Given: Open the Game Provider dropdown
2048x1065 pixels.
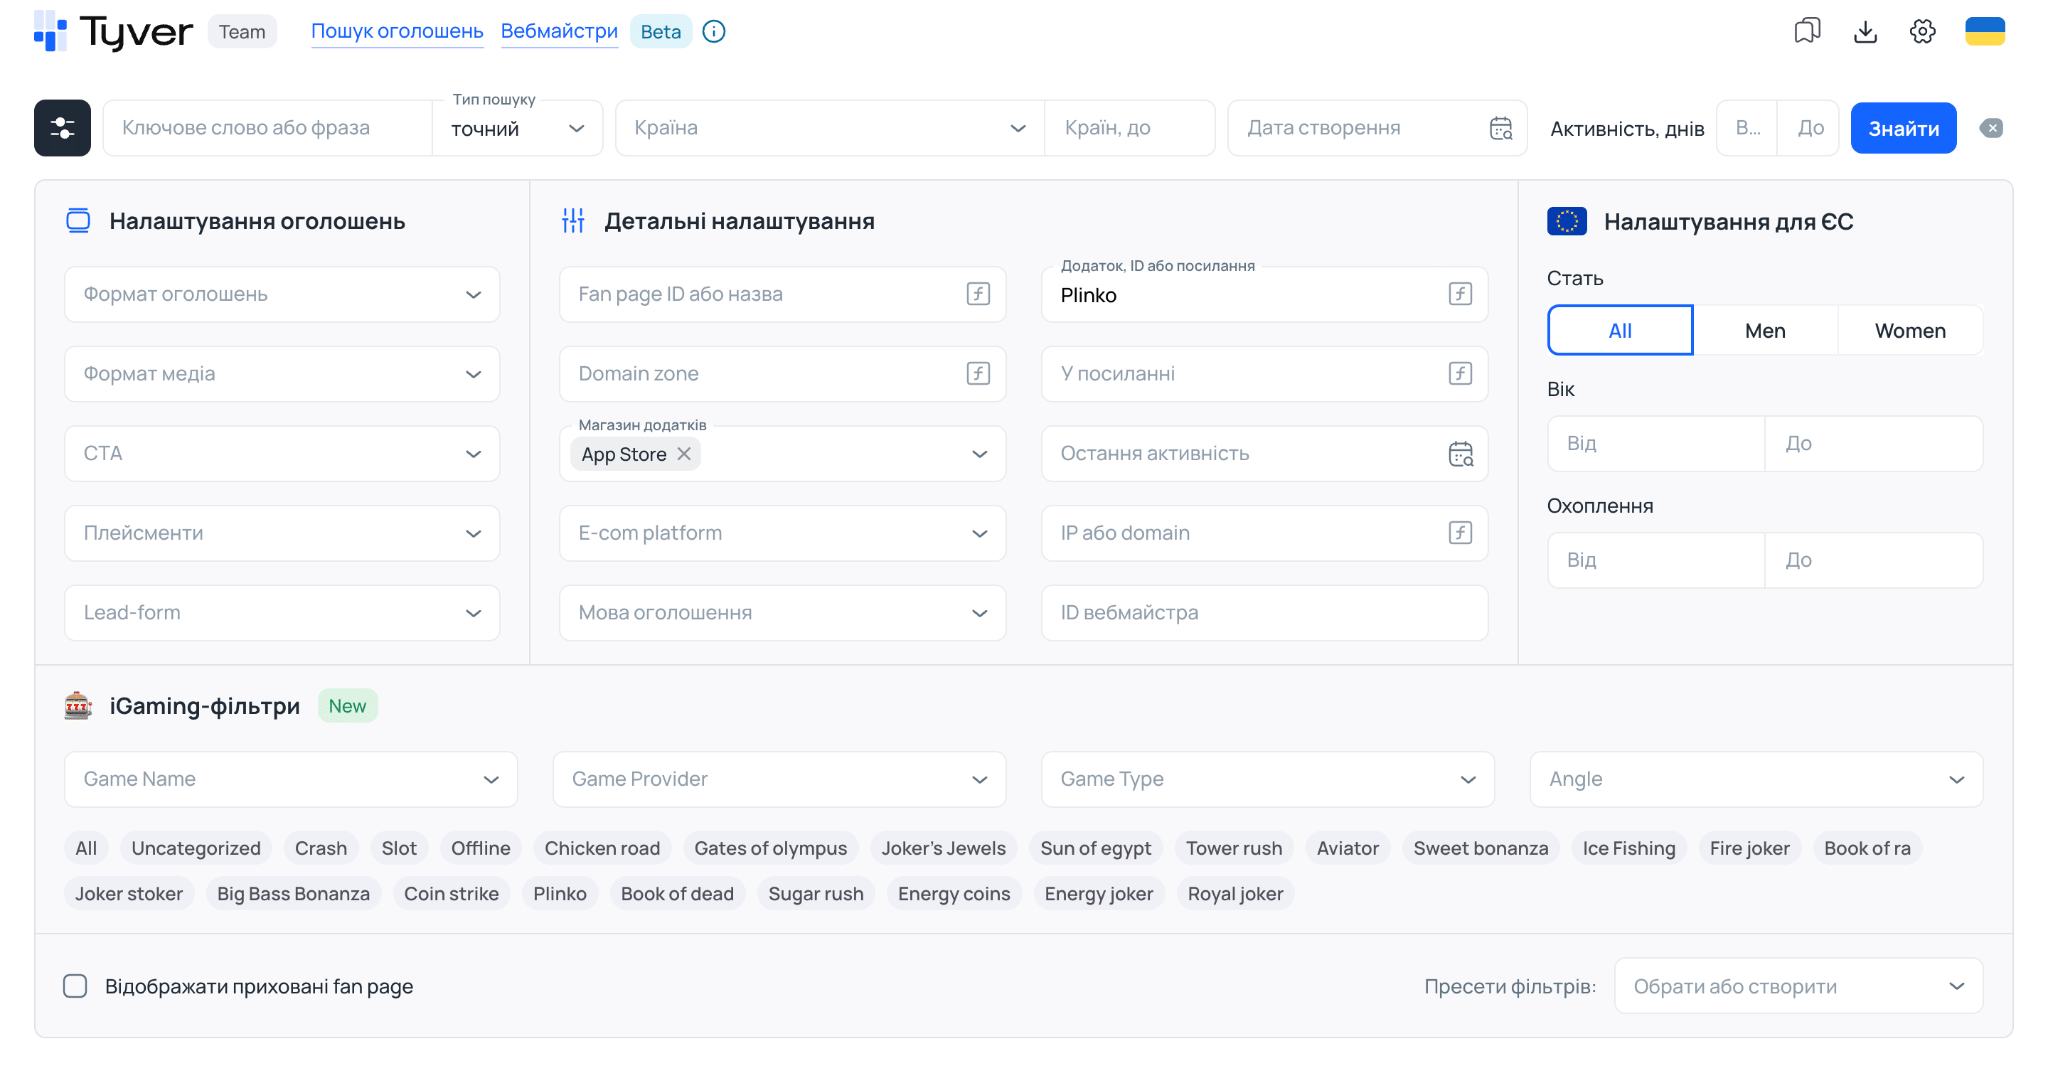Looking at the screenshot, I should [779, 779].
